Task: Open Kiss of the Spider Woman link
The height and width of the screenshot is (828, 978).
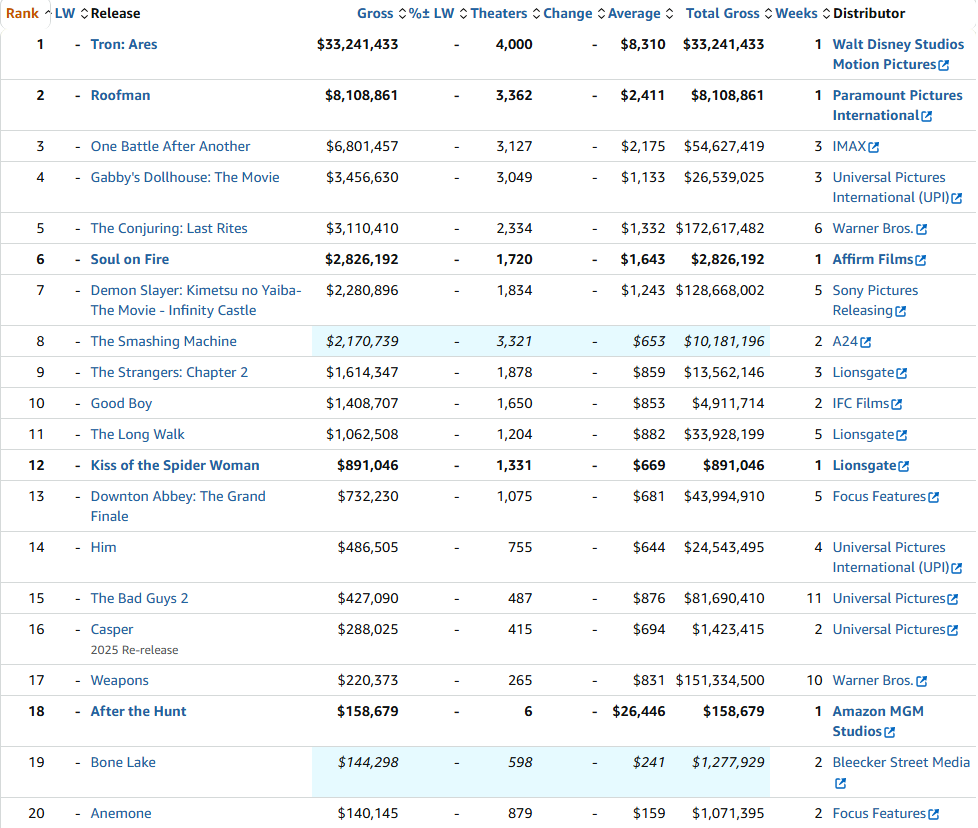Action: tap(175, 466)
